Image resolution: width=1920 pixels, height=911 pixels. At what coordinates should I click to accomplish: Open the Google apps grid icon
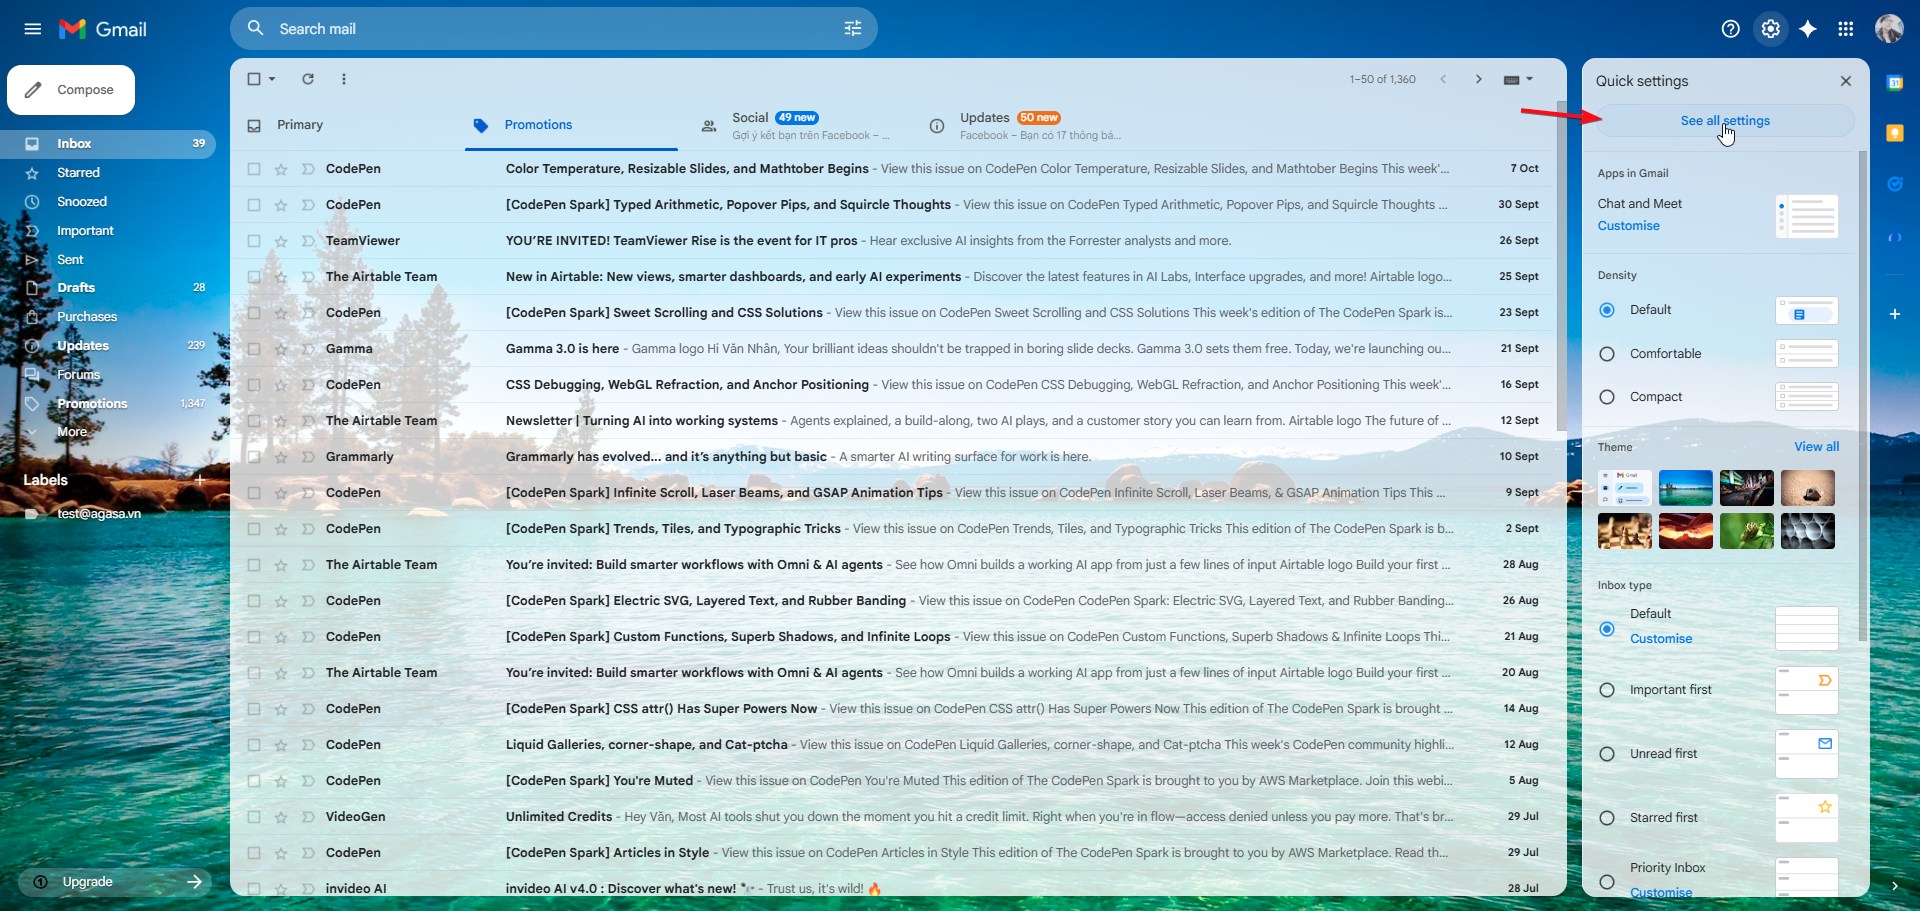coord(1846,29)
